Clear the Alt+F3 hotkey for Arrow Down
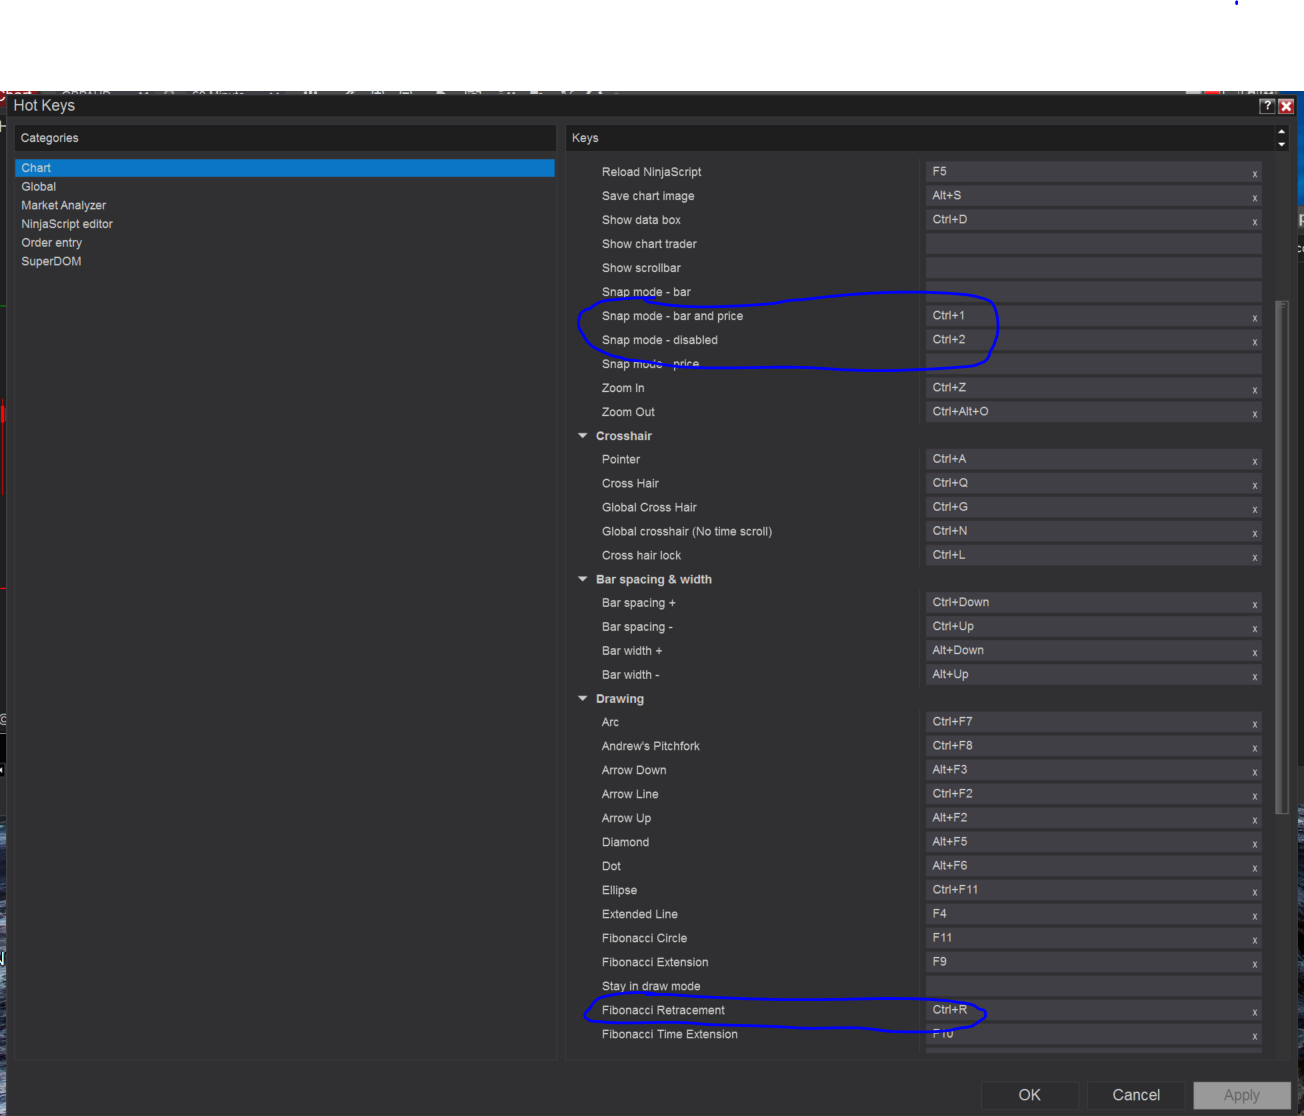This screenshot has width=1304, height=1116. [x=1254, y=771]
